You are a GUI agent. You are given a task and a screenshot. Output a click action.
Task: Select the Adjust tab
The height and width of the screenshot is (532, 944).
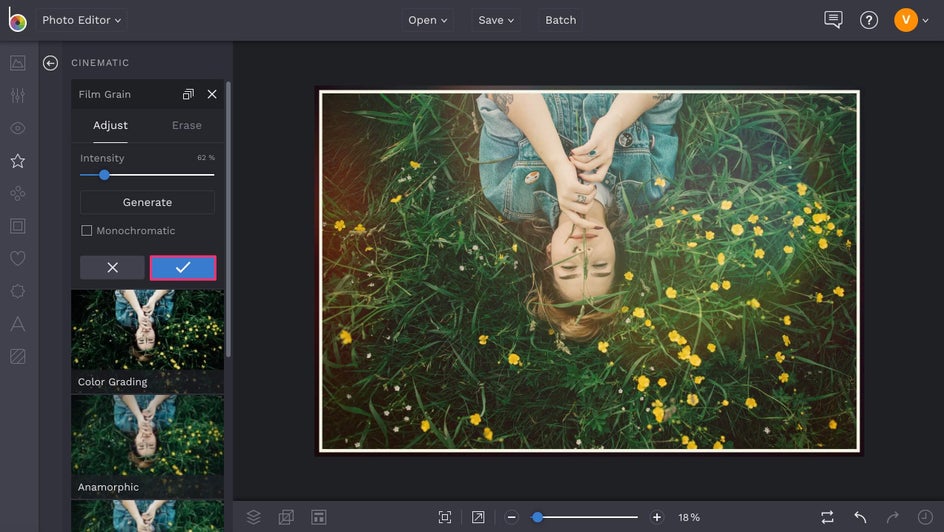(110, 125)
